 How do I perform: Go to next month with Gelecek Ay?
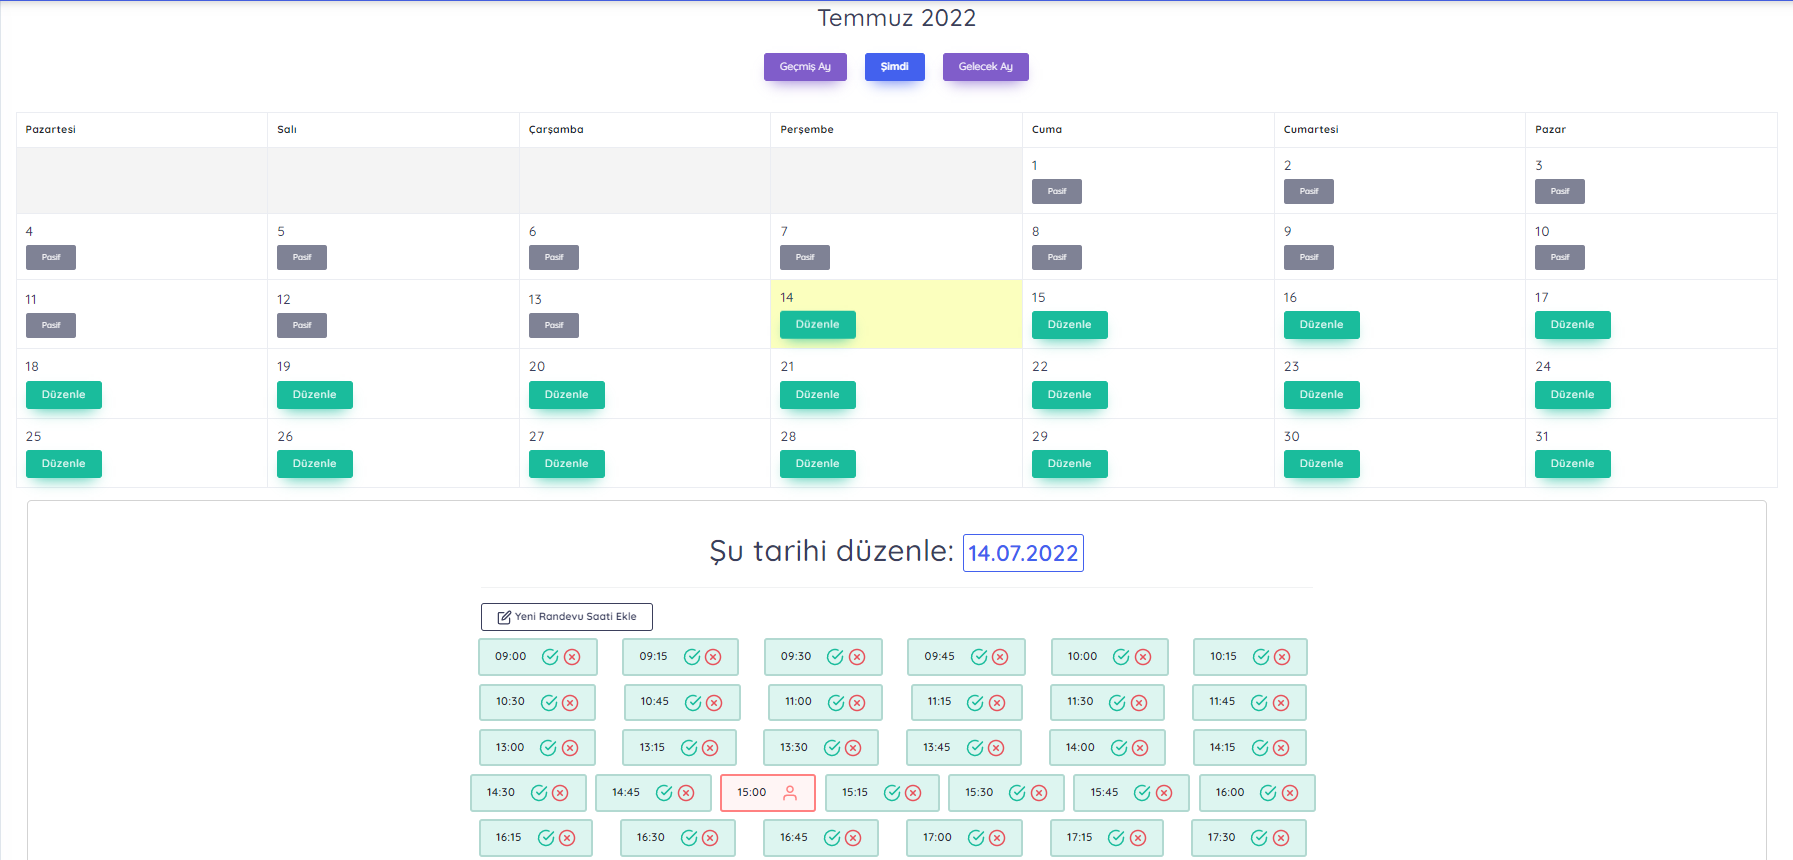click(986, 67)
